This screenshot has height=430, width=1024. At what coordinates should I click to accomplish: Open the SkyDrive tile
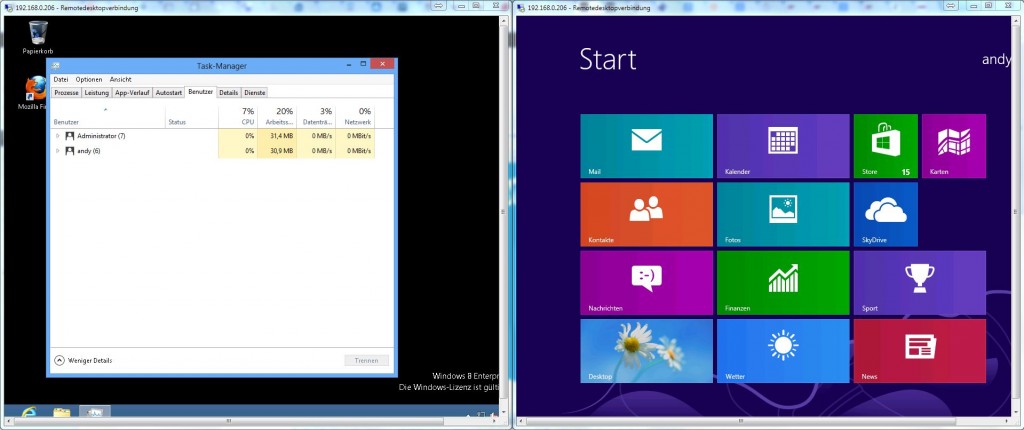(884, 214)
